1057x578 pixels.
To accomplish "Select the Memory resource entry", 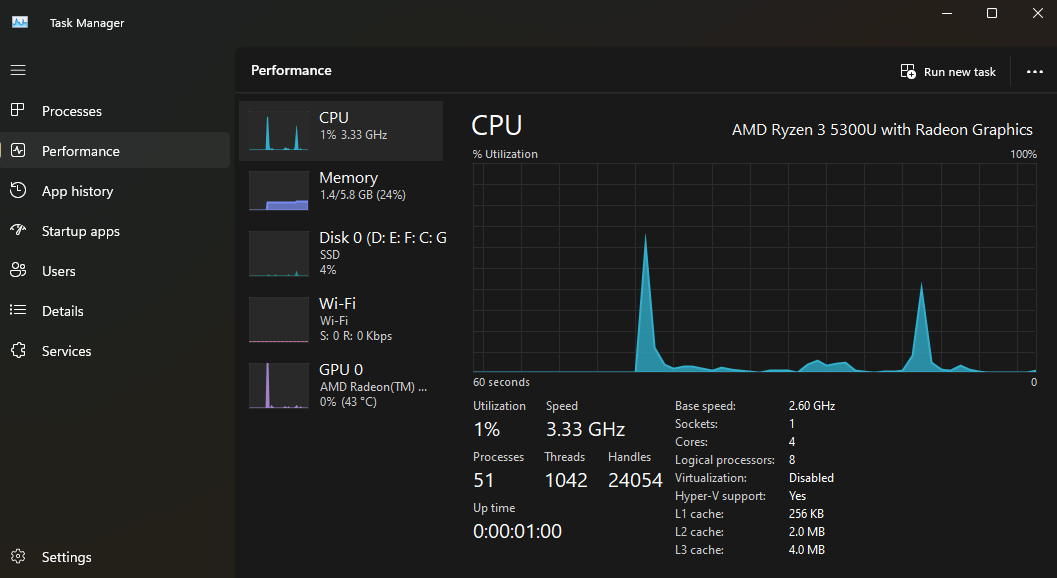I will click(x=340, y=190).
